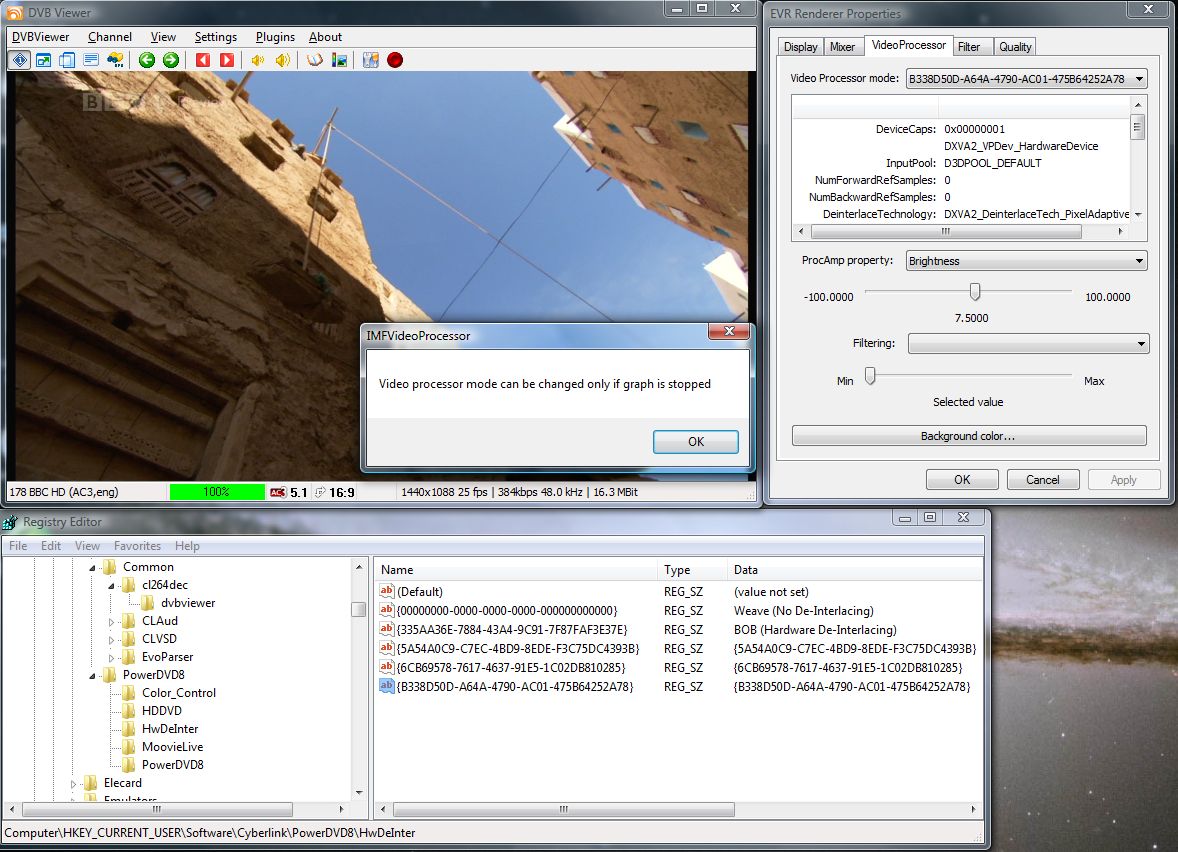Click OK in EVR Renderer Properties
The height and width of the screenshot is (852, 1178).
point(962,479)
